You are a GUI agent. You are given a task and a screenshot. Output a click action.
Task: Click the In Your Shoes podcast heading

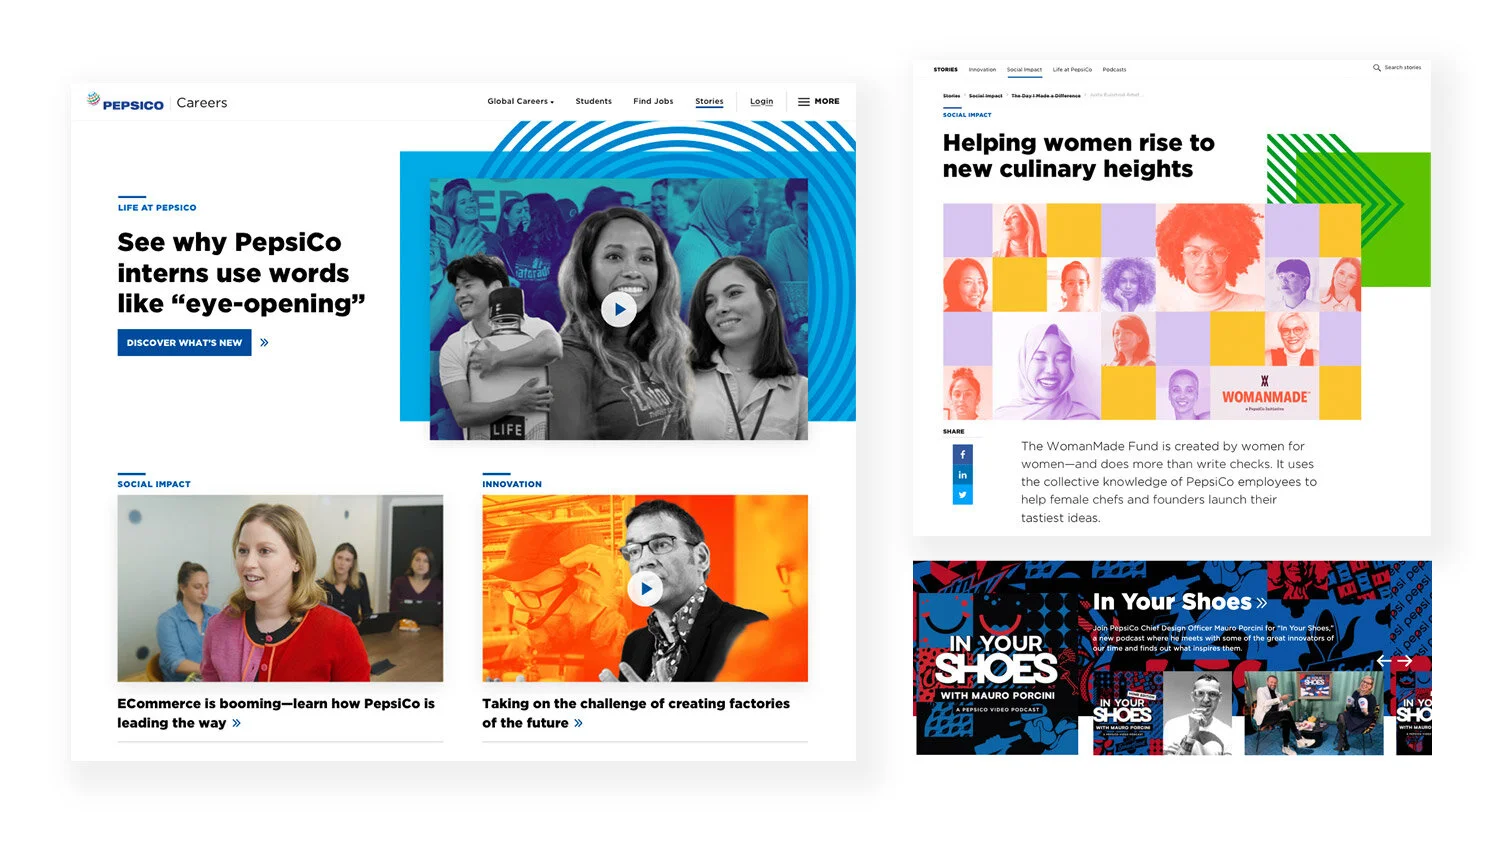(x=1172, y=602)
